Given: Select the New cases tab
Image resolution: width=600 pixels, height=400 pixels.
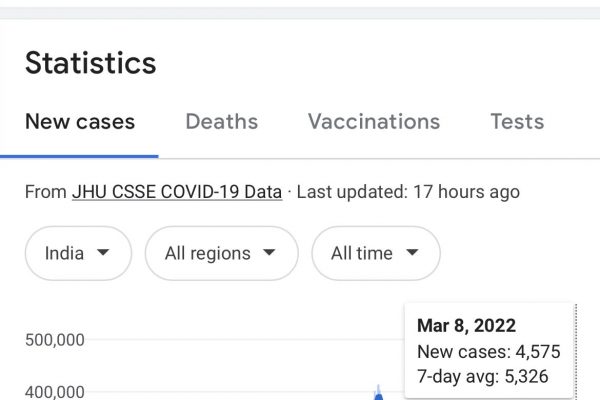Looking at the screenshot, I should coord(80,122).
